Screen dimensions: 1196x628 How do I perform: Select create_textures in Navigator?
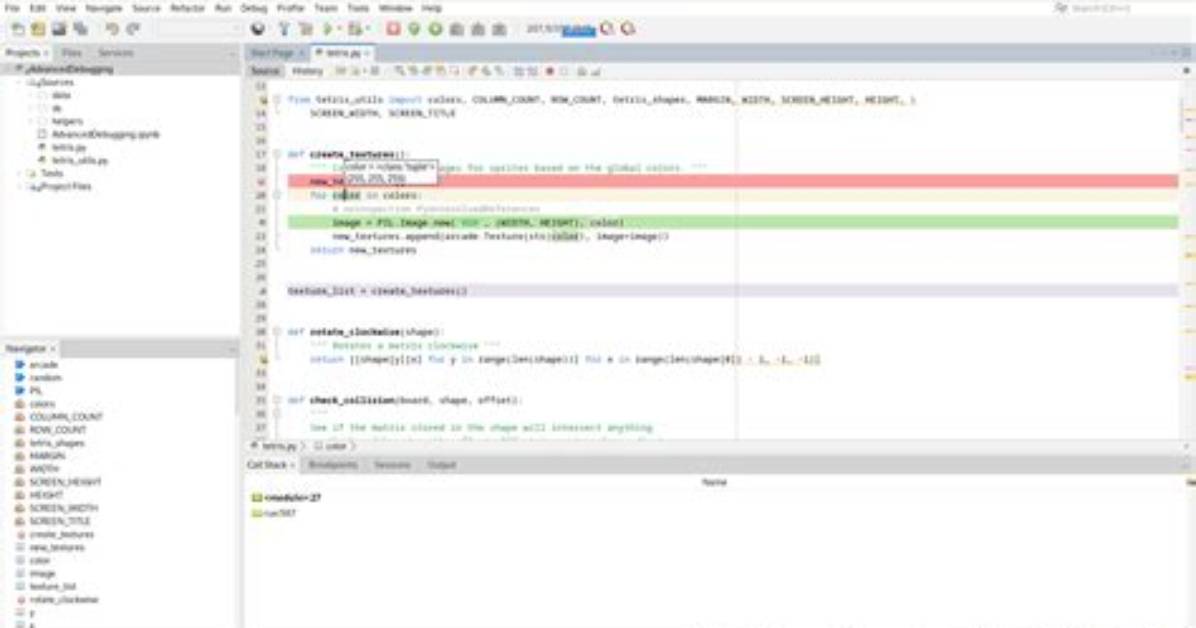[61, 534]
